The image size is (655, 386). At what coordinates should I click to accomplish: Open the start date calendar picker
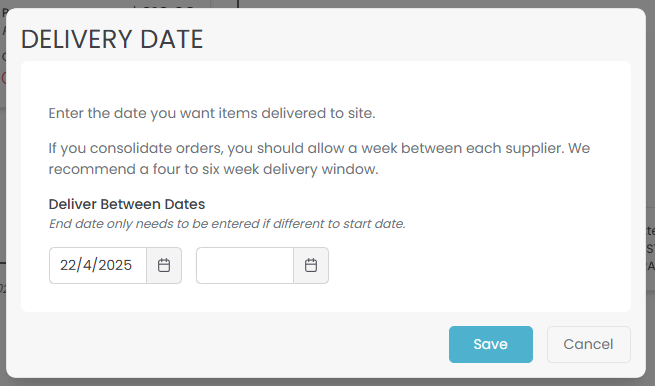164,265
